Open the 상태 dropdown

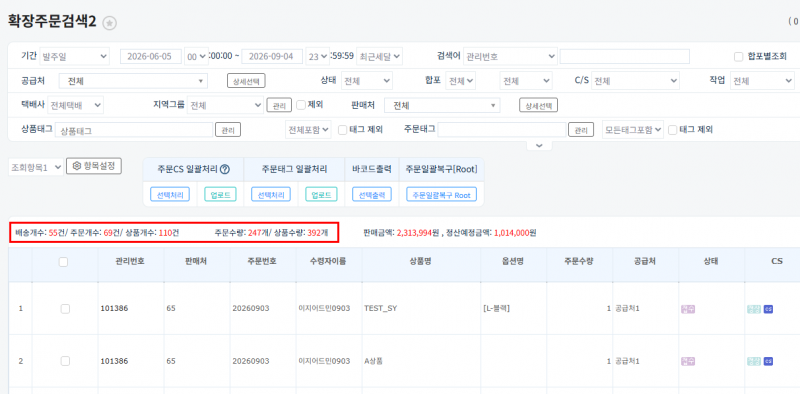366,81
